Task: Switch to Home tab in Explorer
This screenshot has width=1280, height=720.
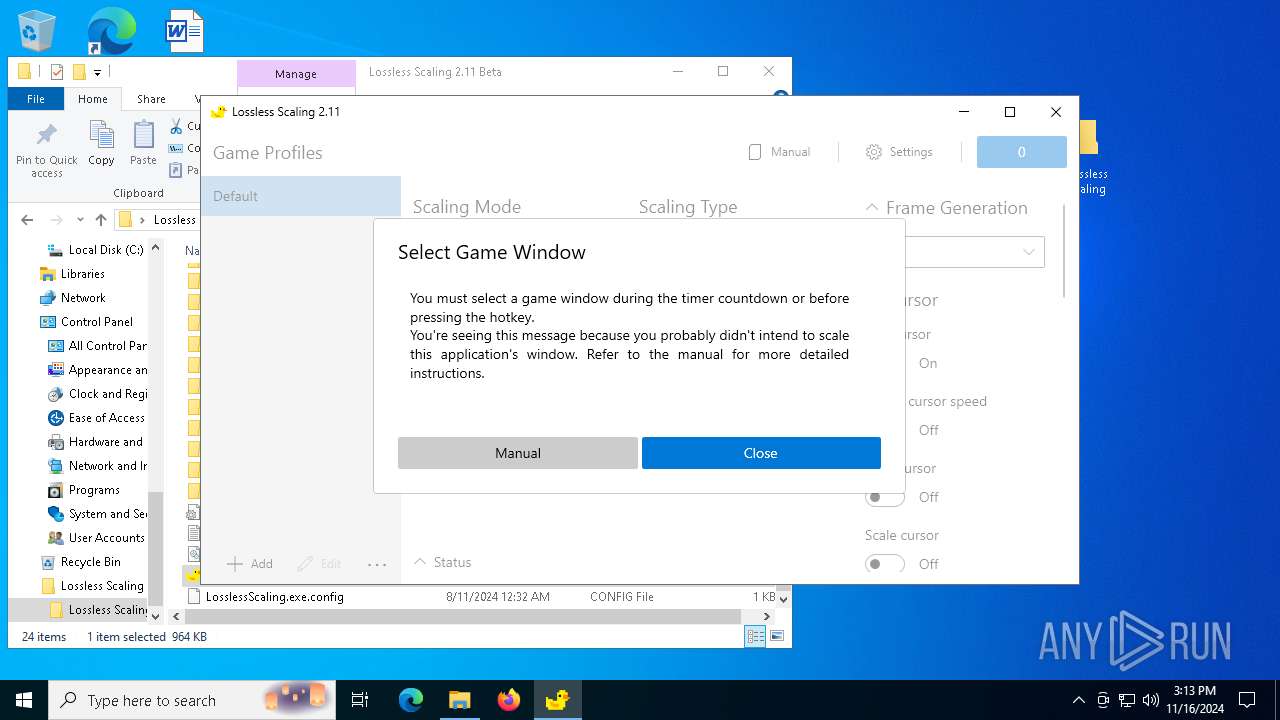Action: (x=92, y=99)
